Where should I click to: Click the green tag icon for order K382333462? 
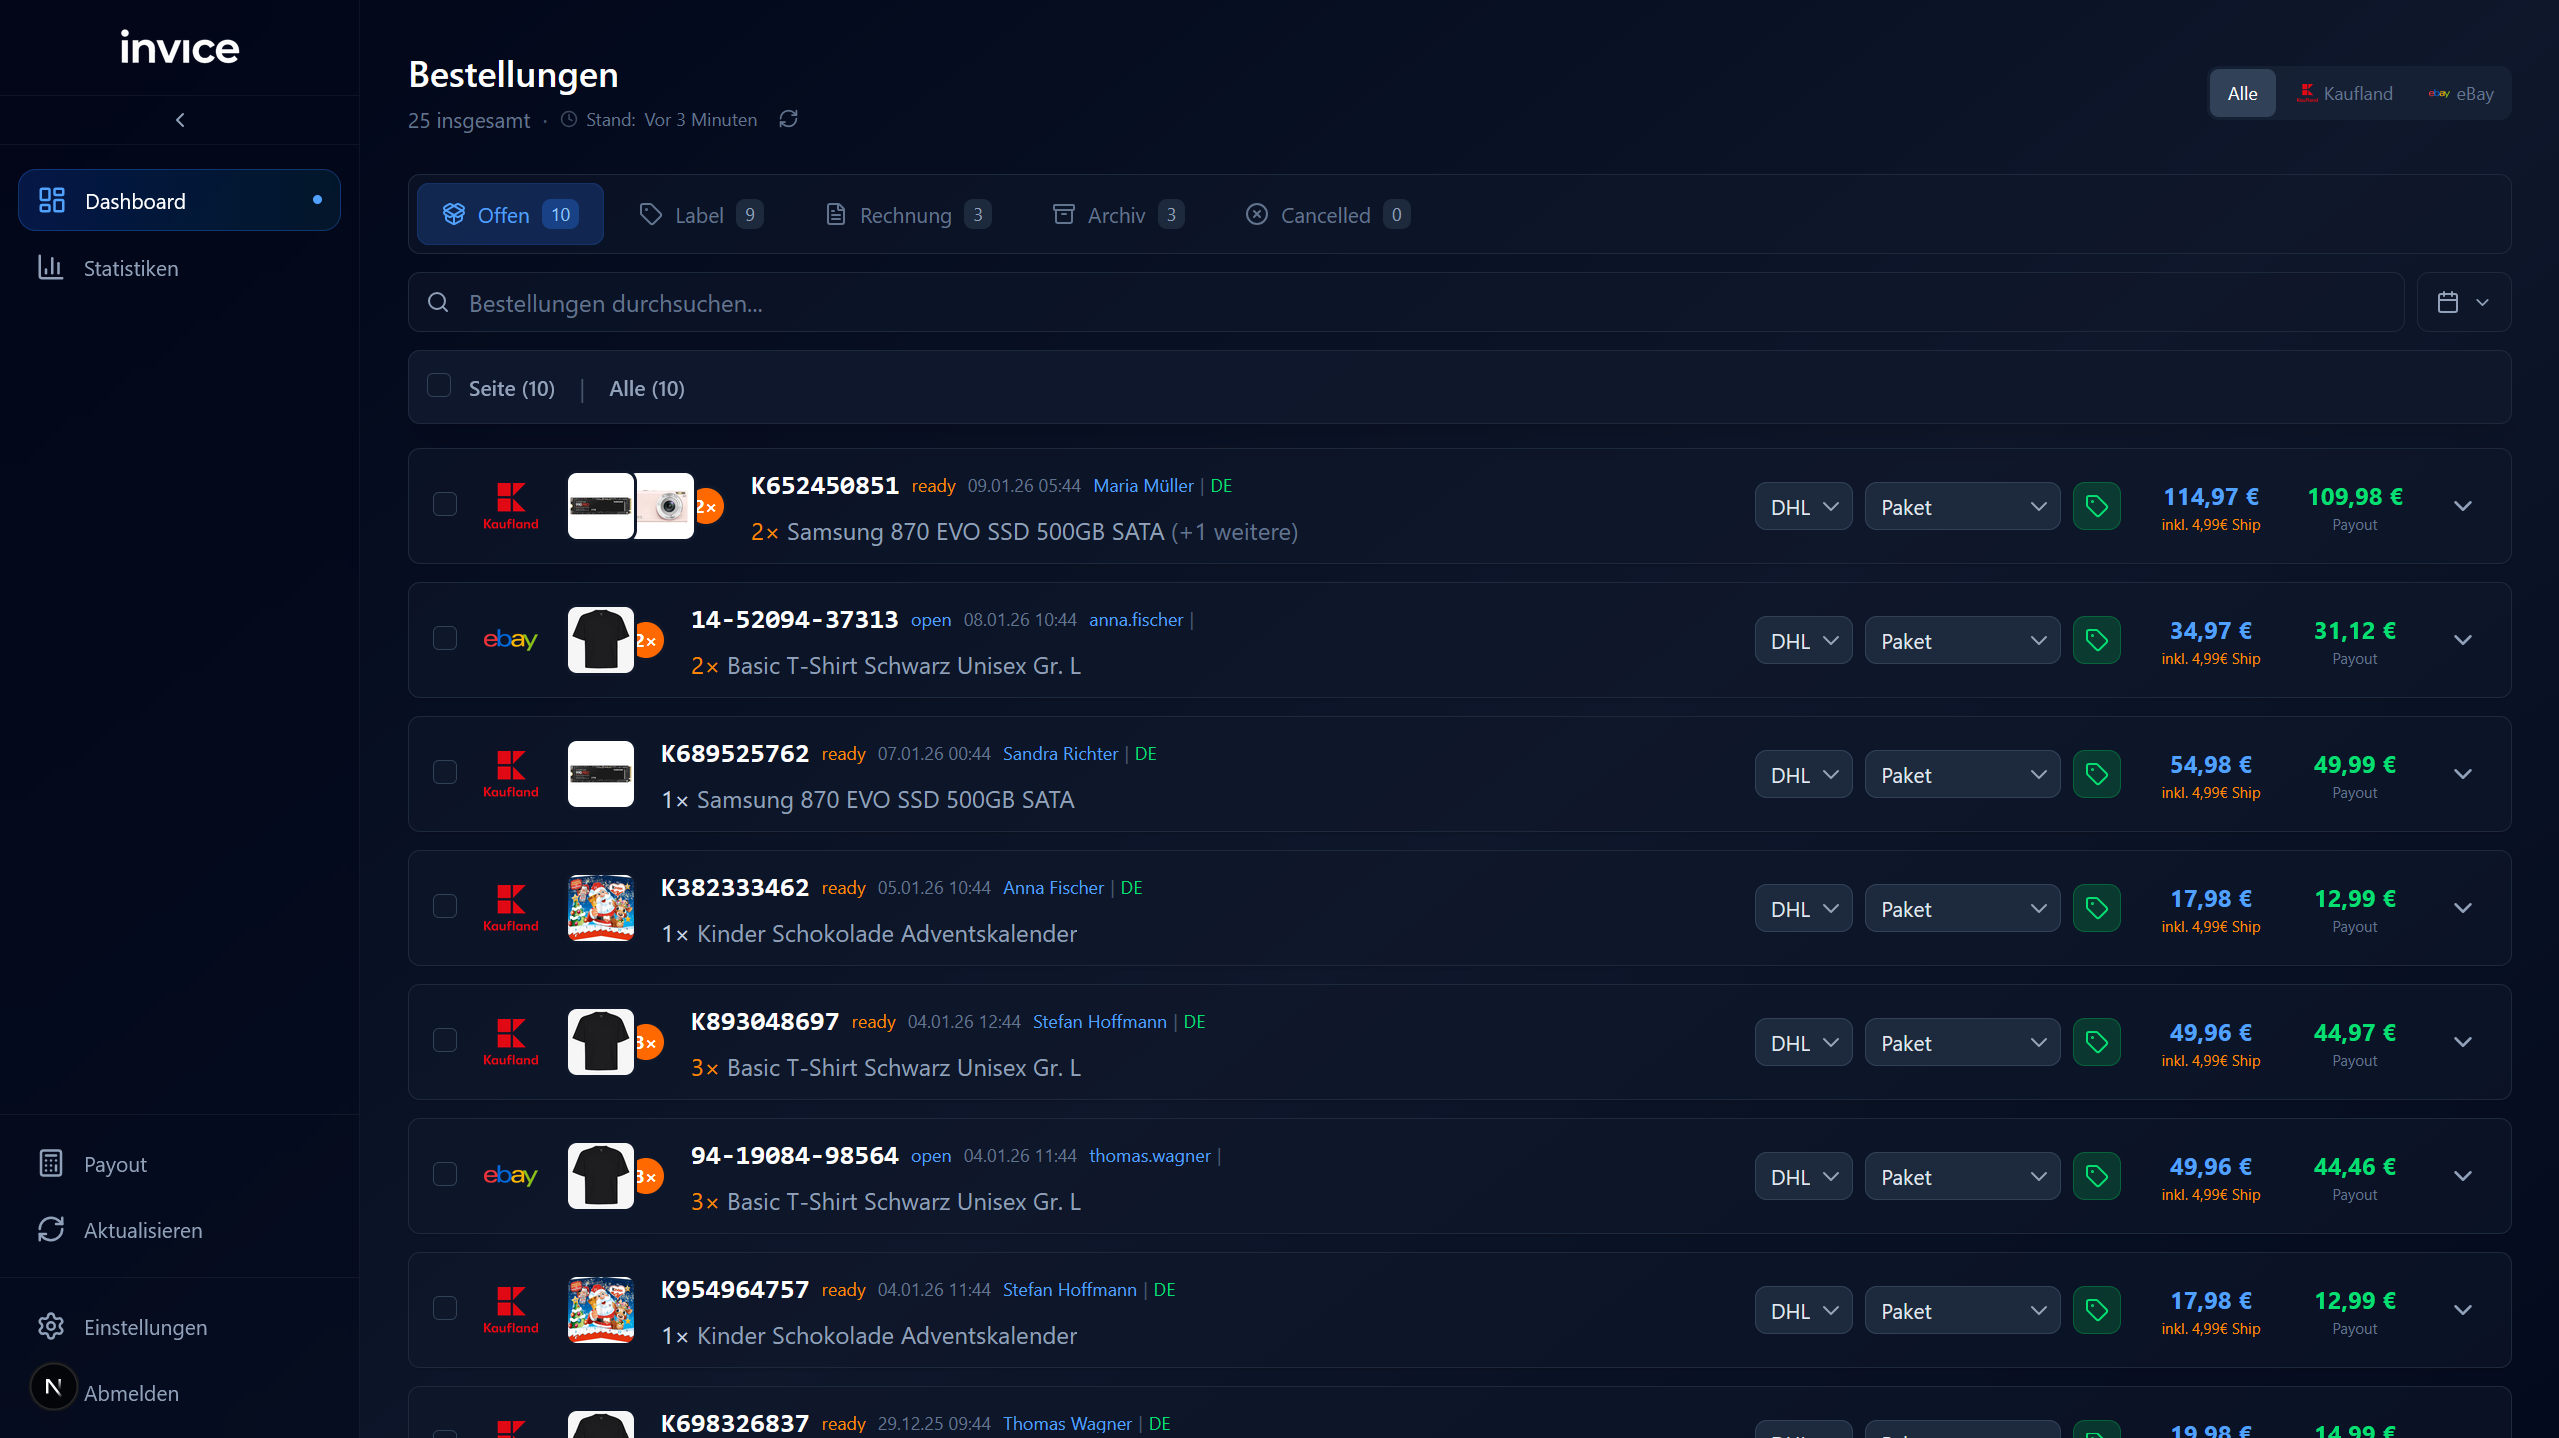(2096, 908)
